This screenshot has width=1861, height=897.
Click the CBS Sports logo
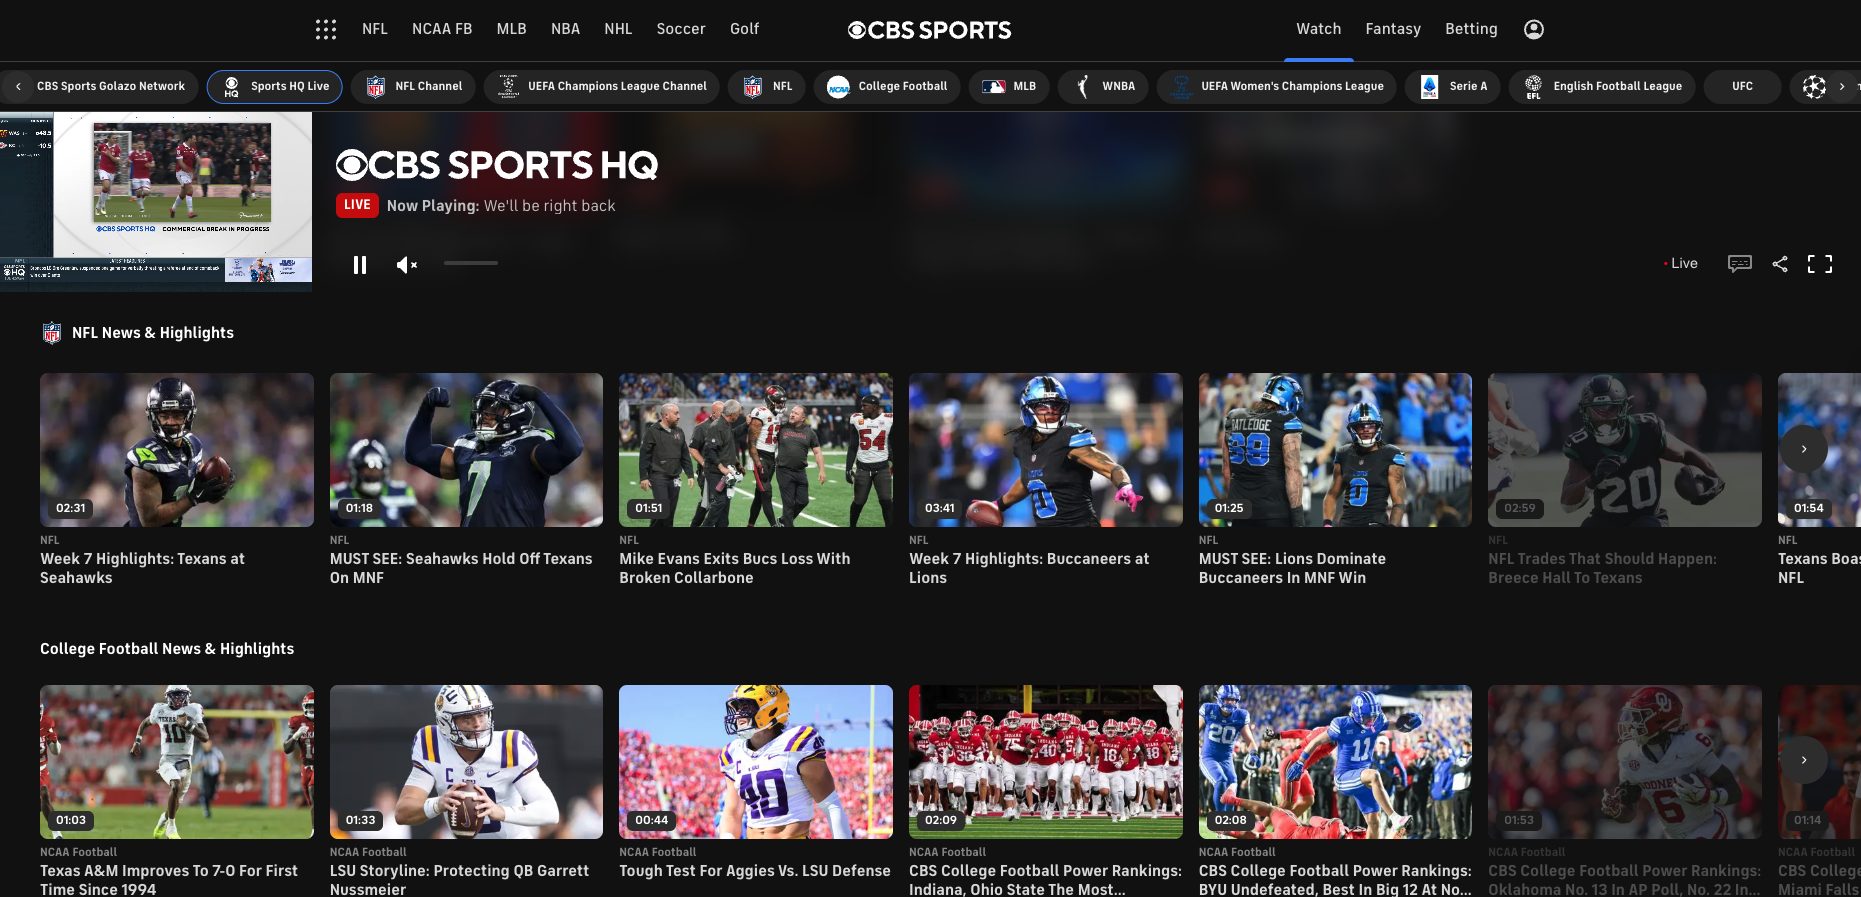[929, 30]
